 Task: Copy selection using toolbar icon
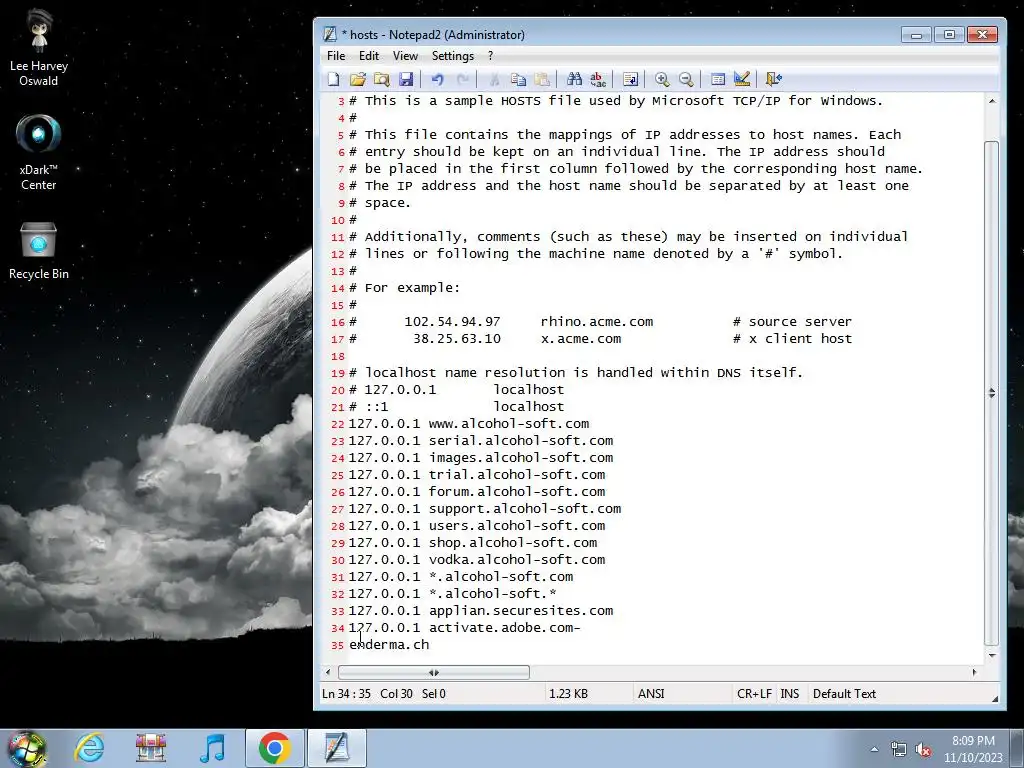518,79
